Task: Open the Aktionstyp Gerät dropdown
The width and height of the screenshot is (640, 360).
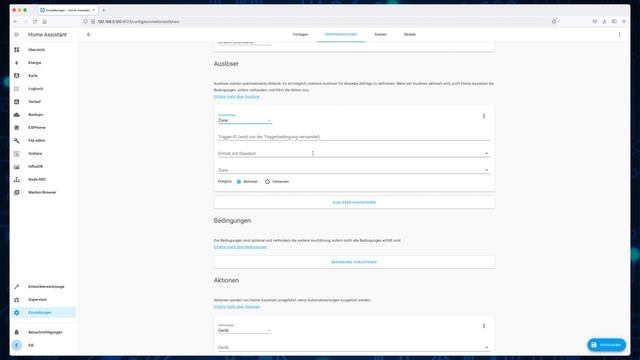Action: (244, 328)
